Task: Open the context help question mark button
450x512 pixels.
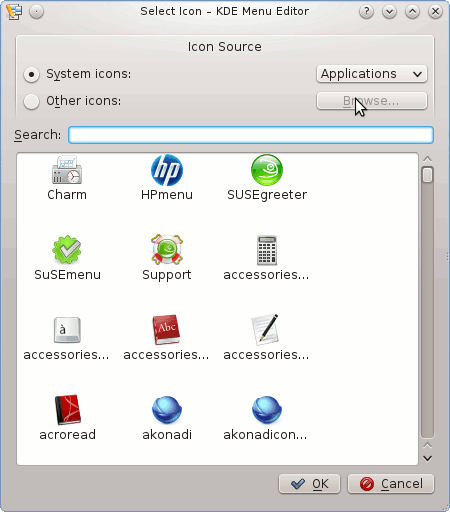Action: [x=366, y=12]
